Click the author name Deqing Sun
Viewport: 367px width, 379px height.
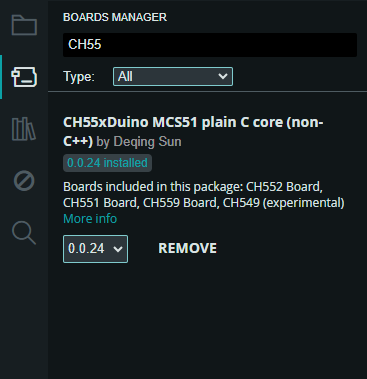pyautogui.click(x=148, y=142)
